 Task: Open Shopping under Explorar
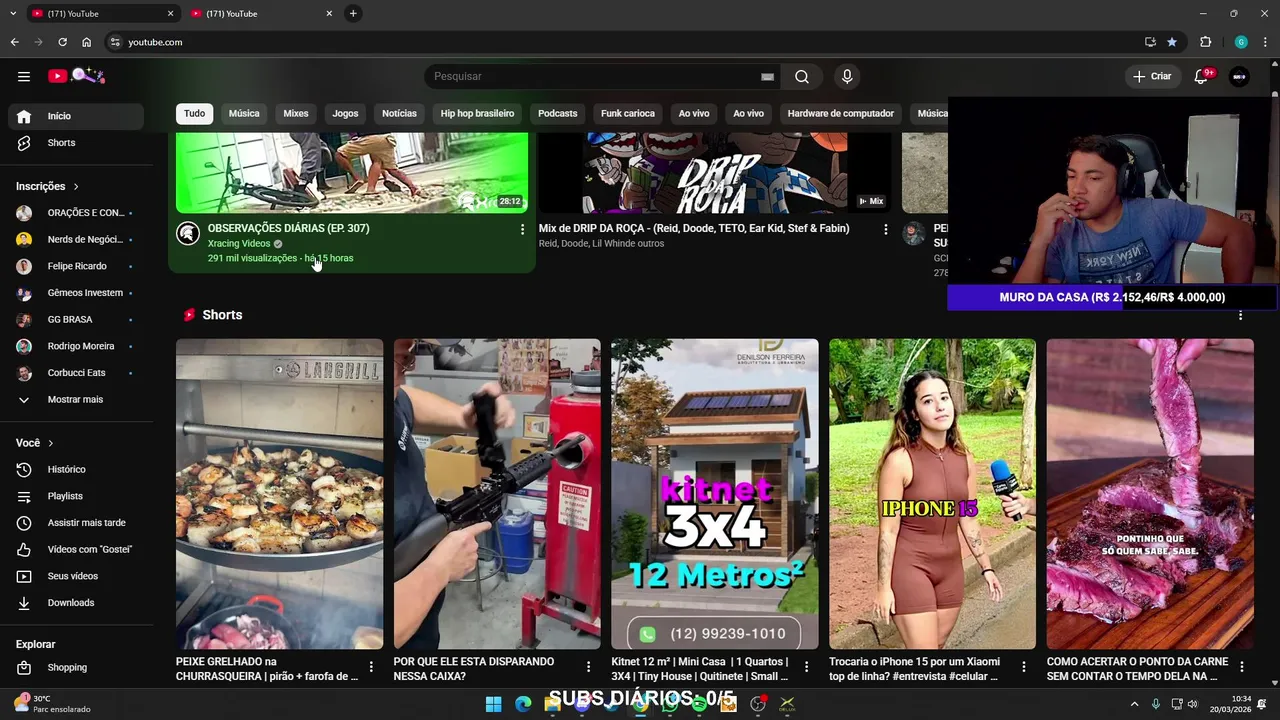tap(76, 667)
